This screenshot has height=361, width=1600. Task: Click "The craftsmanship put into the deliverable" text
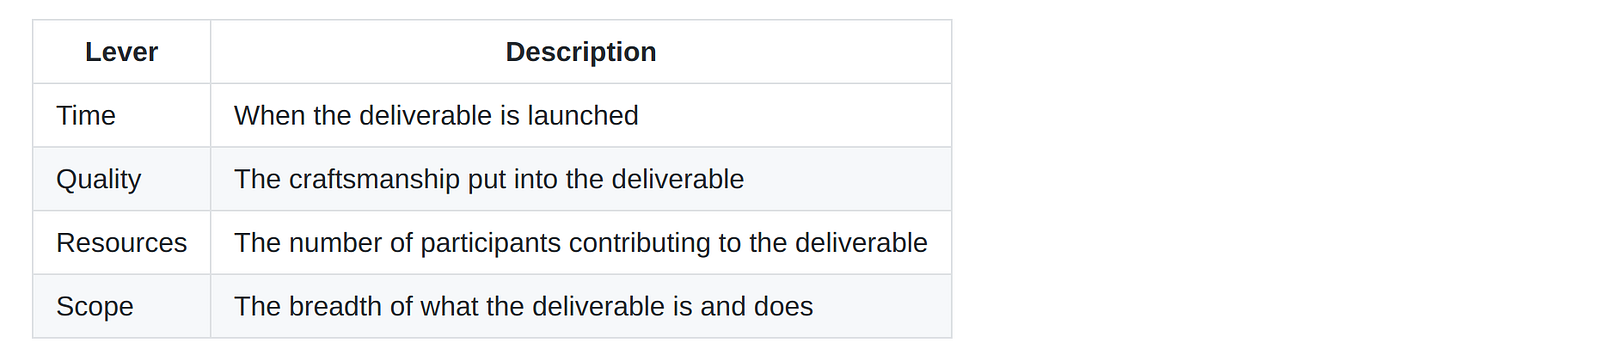pos(489,179)
